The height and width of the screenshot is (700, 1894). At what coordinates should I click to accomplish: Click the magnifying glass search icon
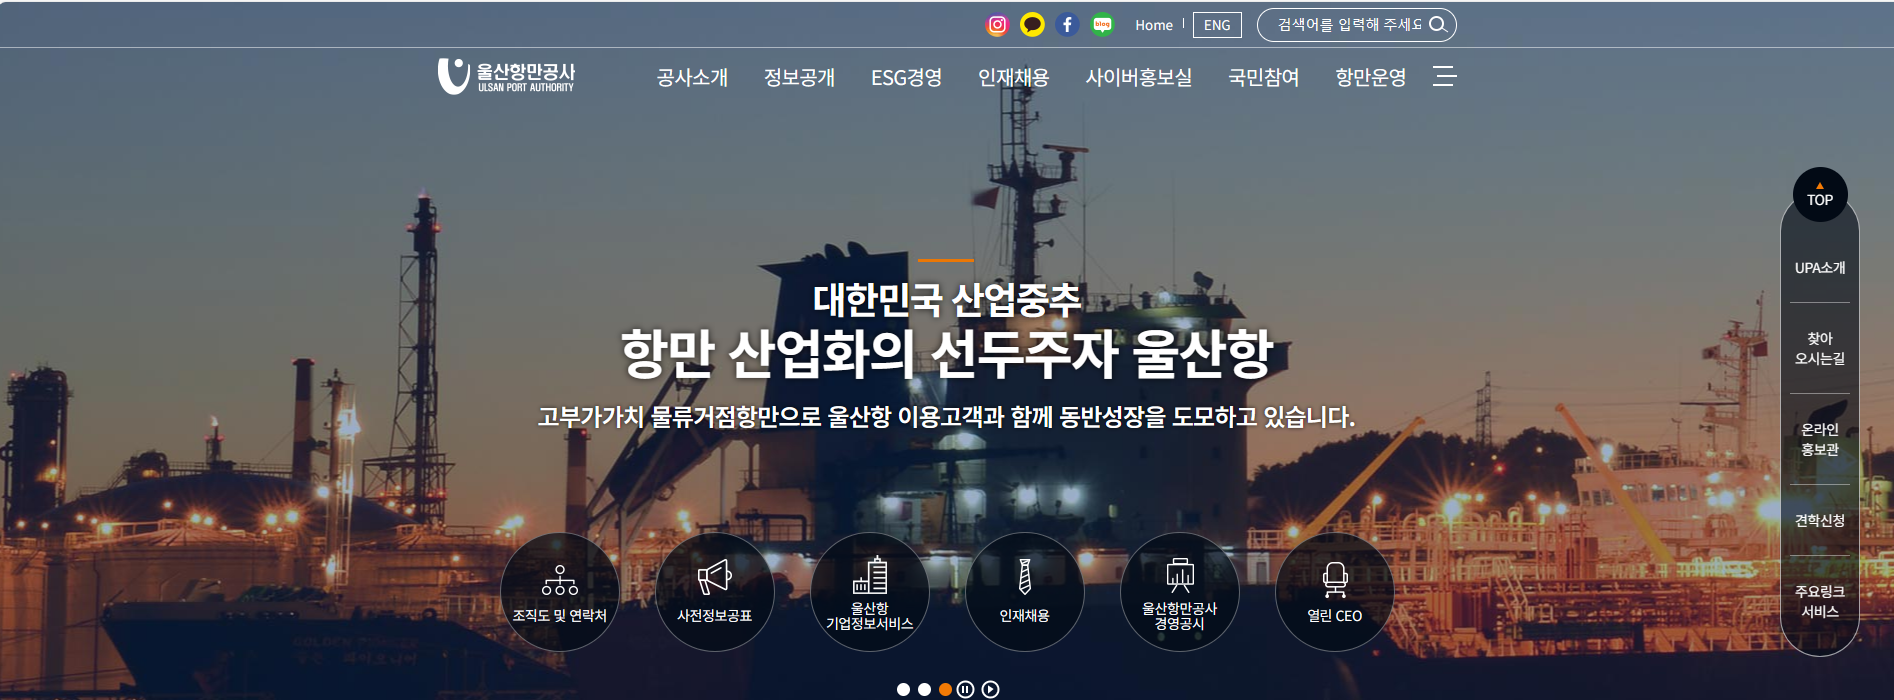pyautogui.click(x=1438, y=25)
